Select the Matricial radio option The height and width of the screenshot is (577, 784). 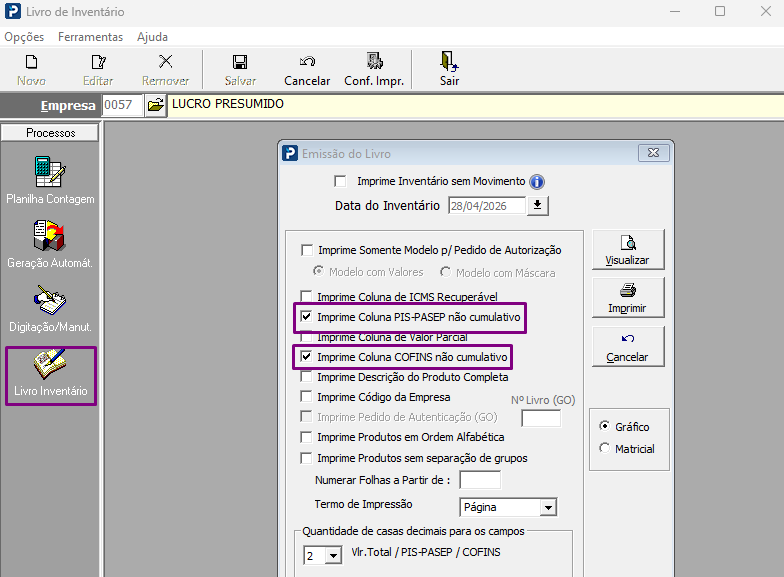(x=604, y=448)
